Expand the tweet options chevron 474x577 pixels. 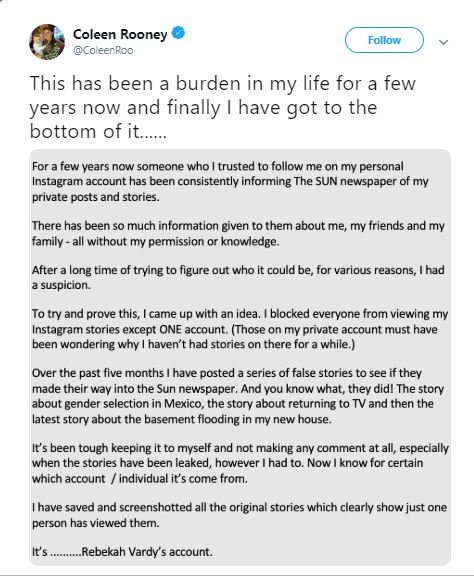point(443,42)
